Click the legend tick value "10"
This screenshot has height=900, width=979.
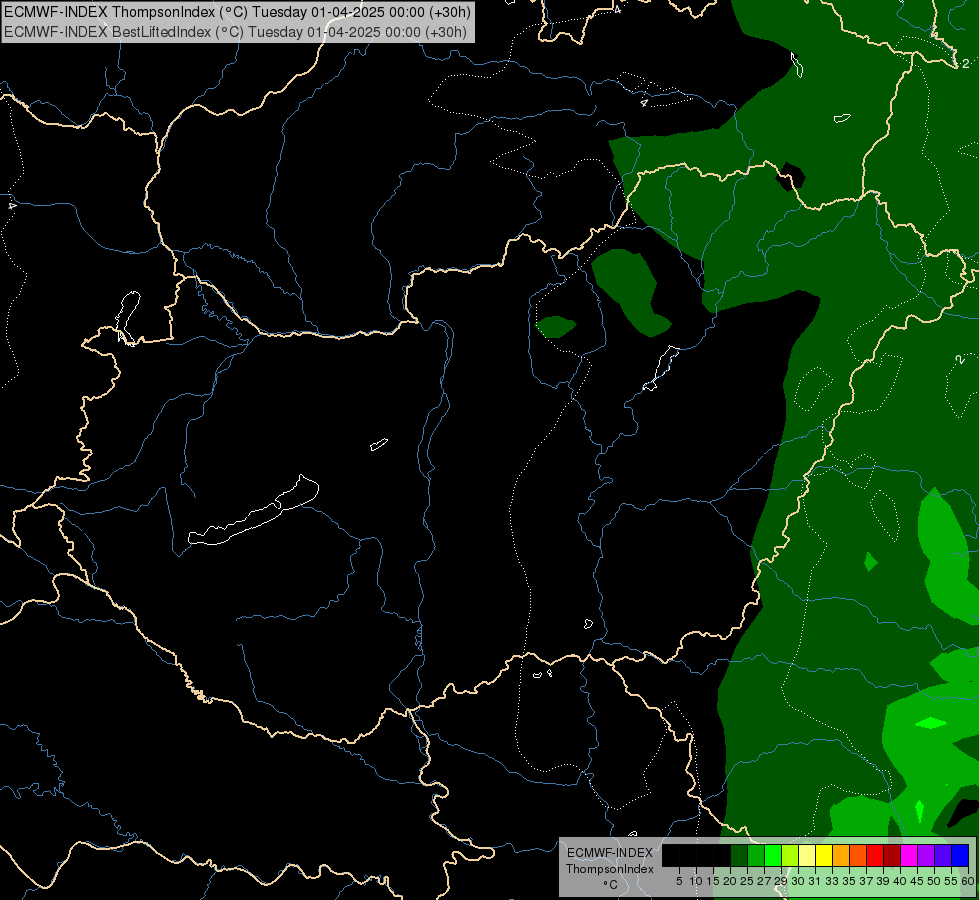tap(696, 881)
